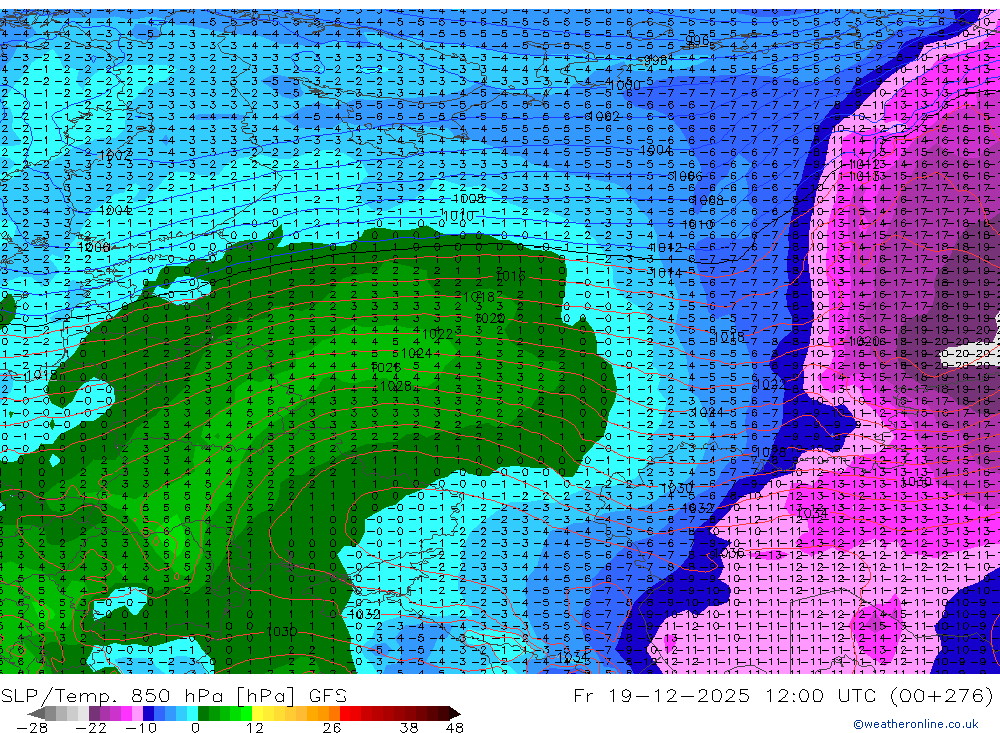Click the '996' isobar label
This screenshot has height=733, width=1000.
click(x=696, y=40)
